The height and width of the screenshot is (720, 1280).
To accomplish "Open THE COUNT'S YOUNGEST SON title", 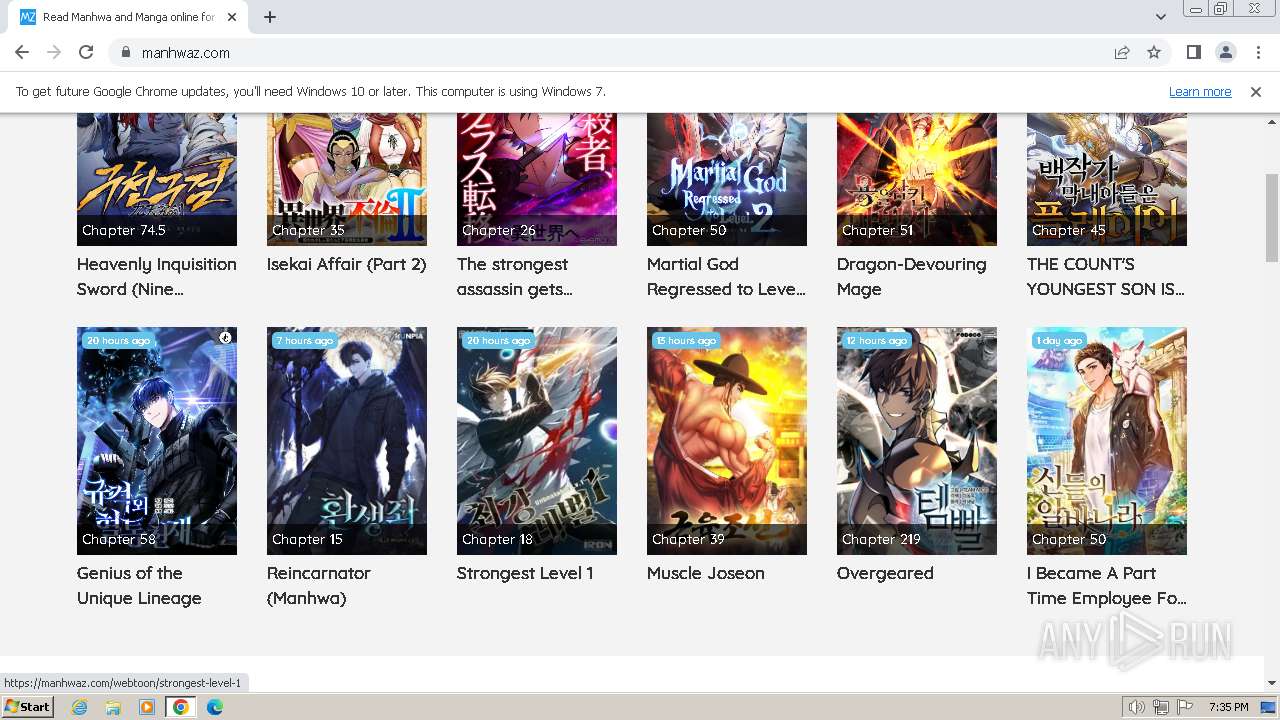I will [x=1106, y=277].
